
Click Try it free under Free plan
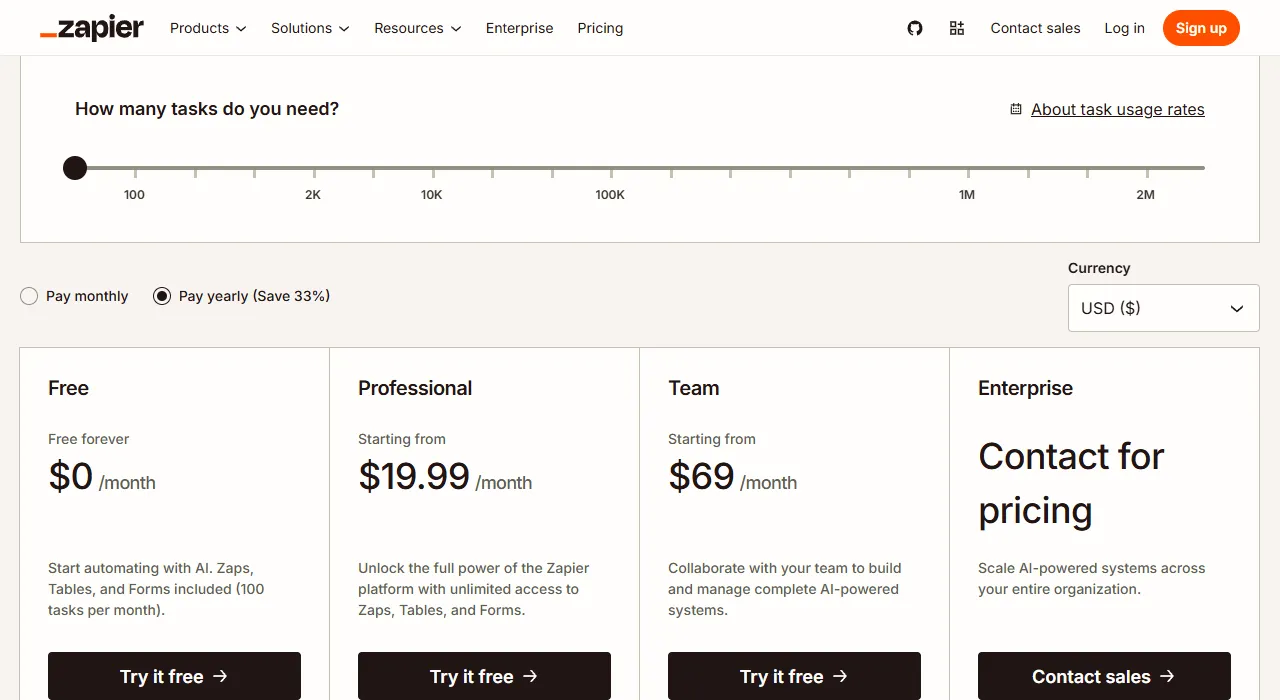click(174, 676)
